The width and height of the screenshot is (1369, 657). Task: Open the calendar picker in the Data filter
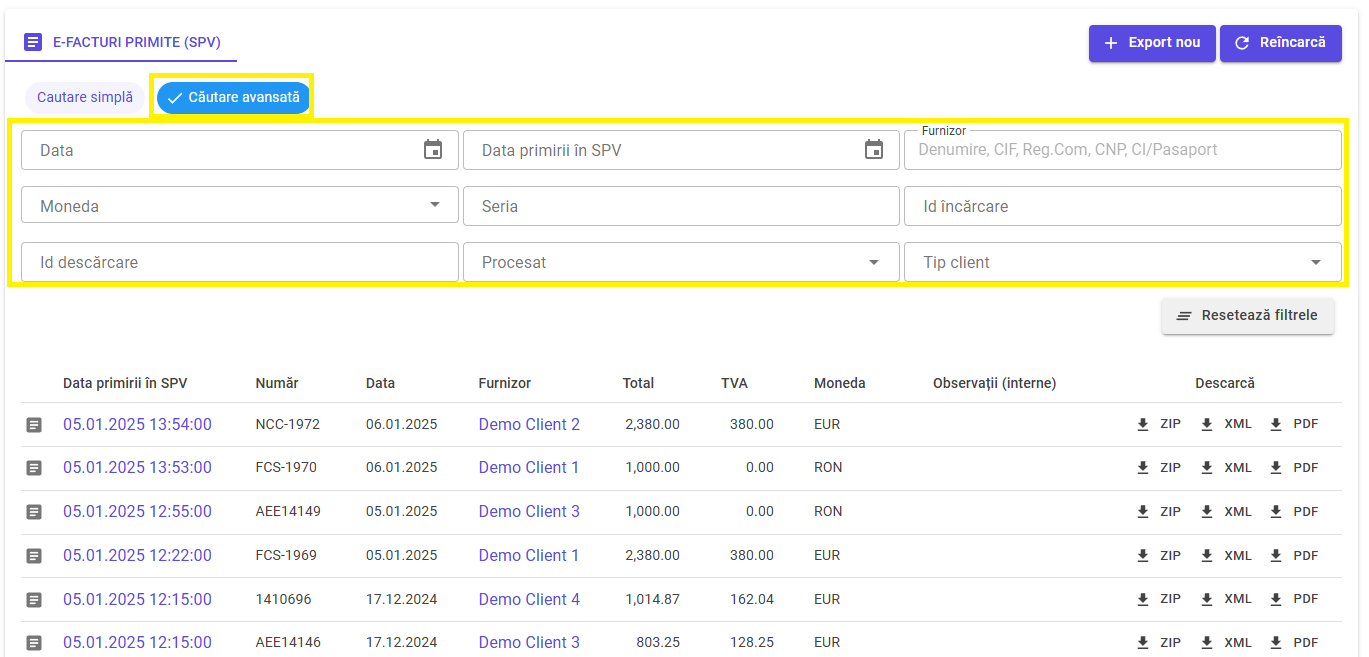click(433, 150)
